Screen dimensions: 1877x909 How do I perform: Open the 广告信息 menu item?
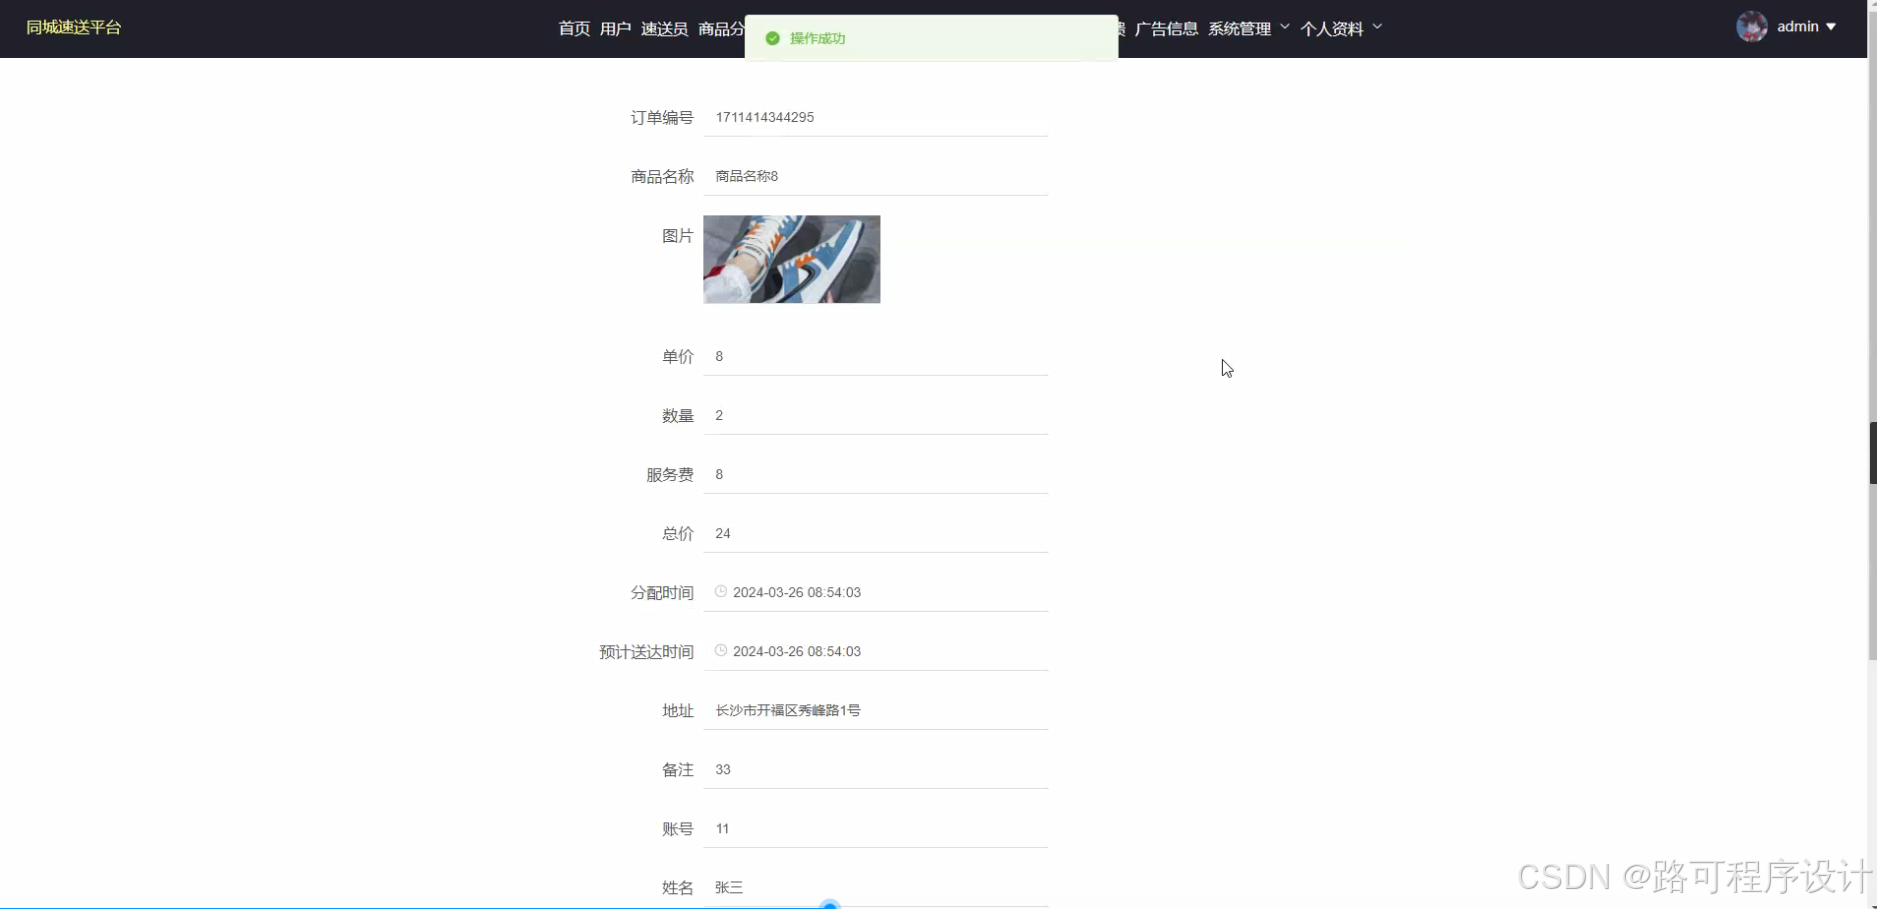pyautogui.click(x=1166, y=28)
